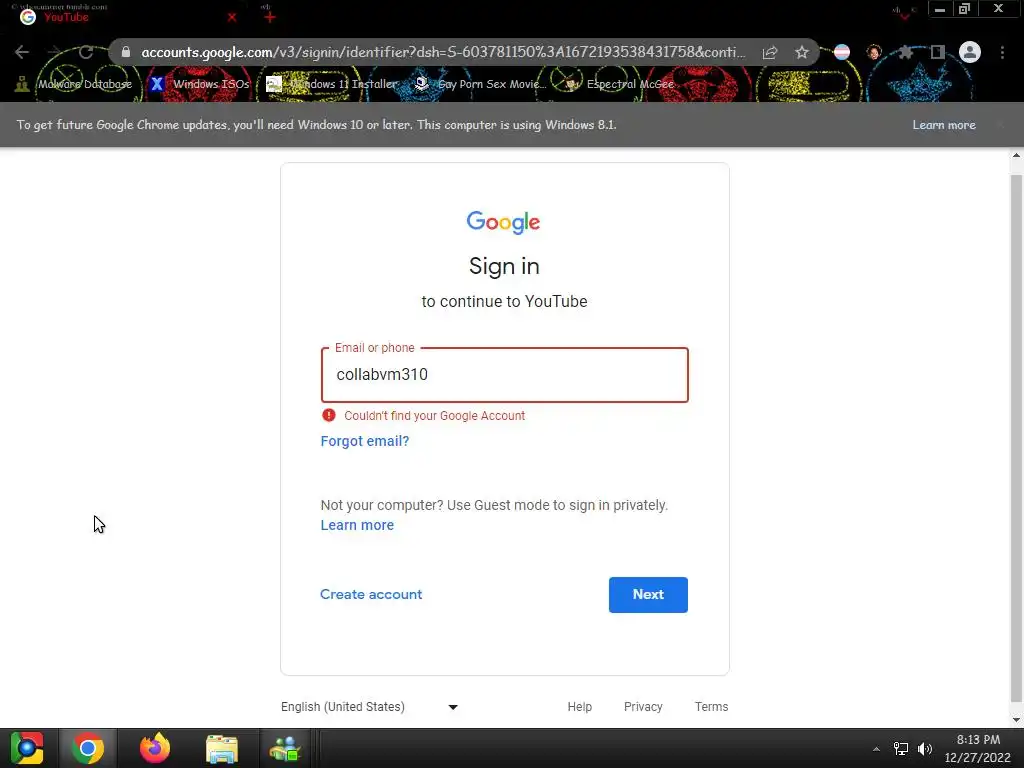This screenshot has height=768, width=1024.
Task: Open the Chrome profile avatar icon
Action: [970, 52]
